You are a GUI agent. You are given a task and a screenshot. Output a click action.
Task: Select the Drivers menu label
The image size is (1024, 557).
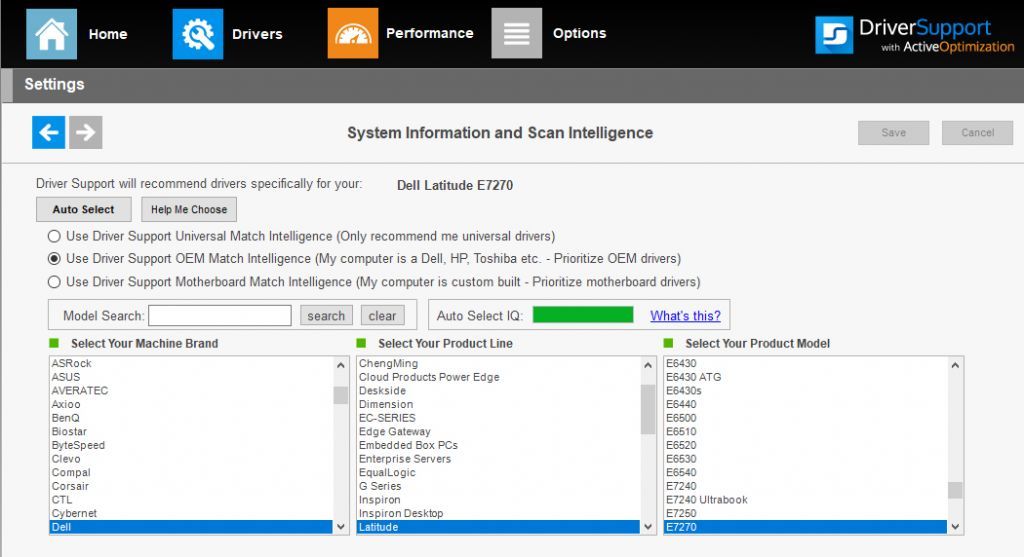click(x=257, y=34)
